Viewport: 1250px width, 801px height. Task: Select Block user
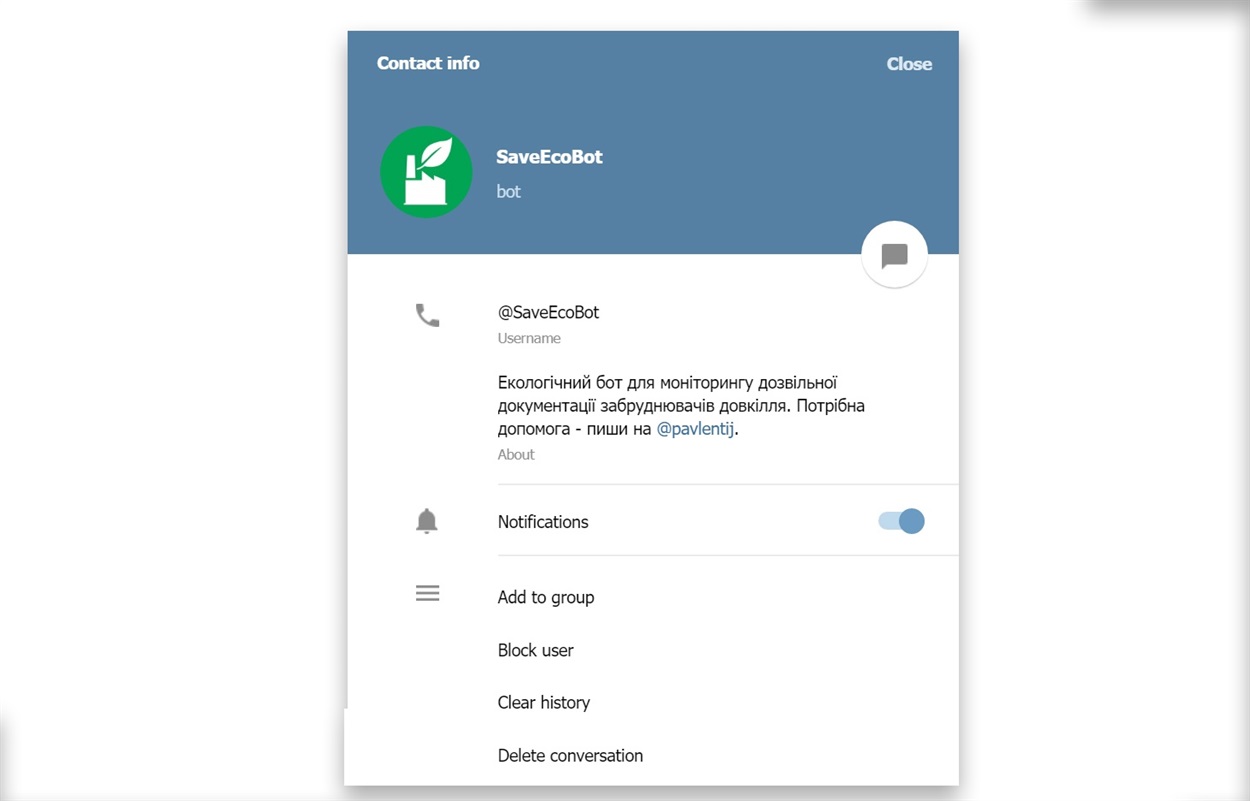pyautogui.click(x=536, y=650)
